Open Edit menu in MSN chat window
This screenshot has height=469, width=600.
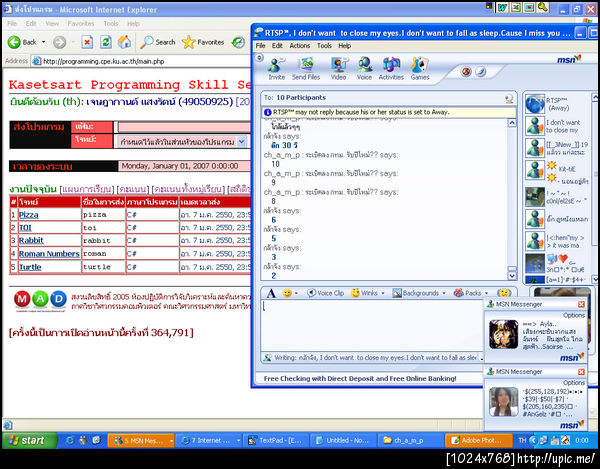click(277, 46)
